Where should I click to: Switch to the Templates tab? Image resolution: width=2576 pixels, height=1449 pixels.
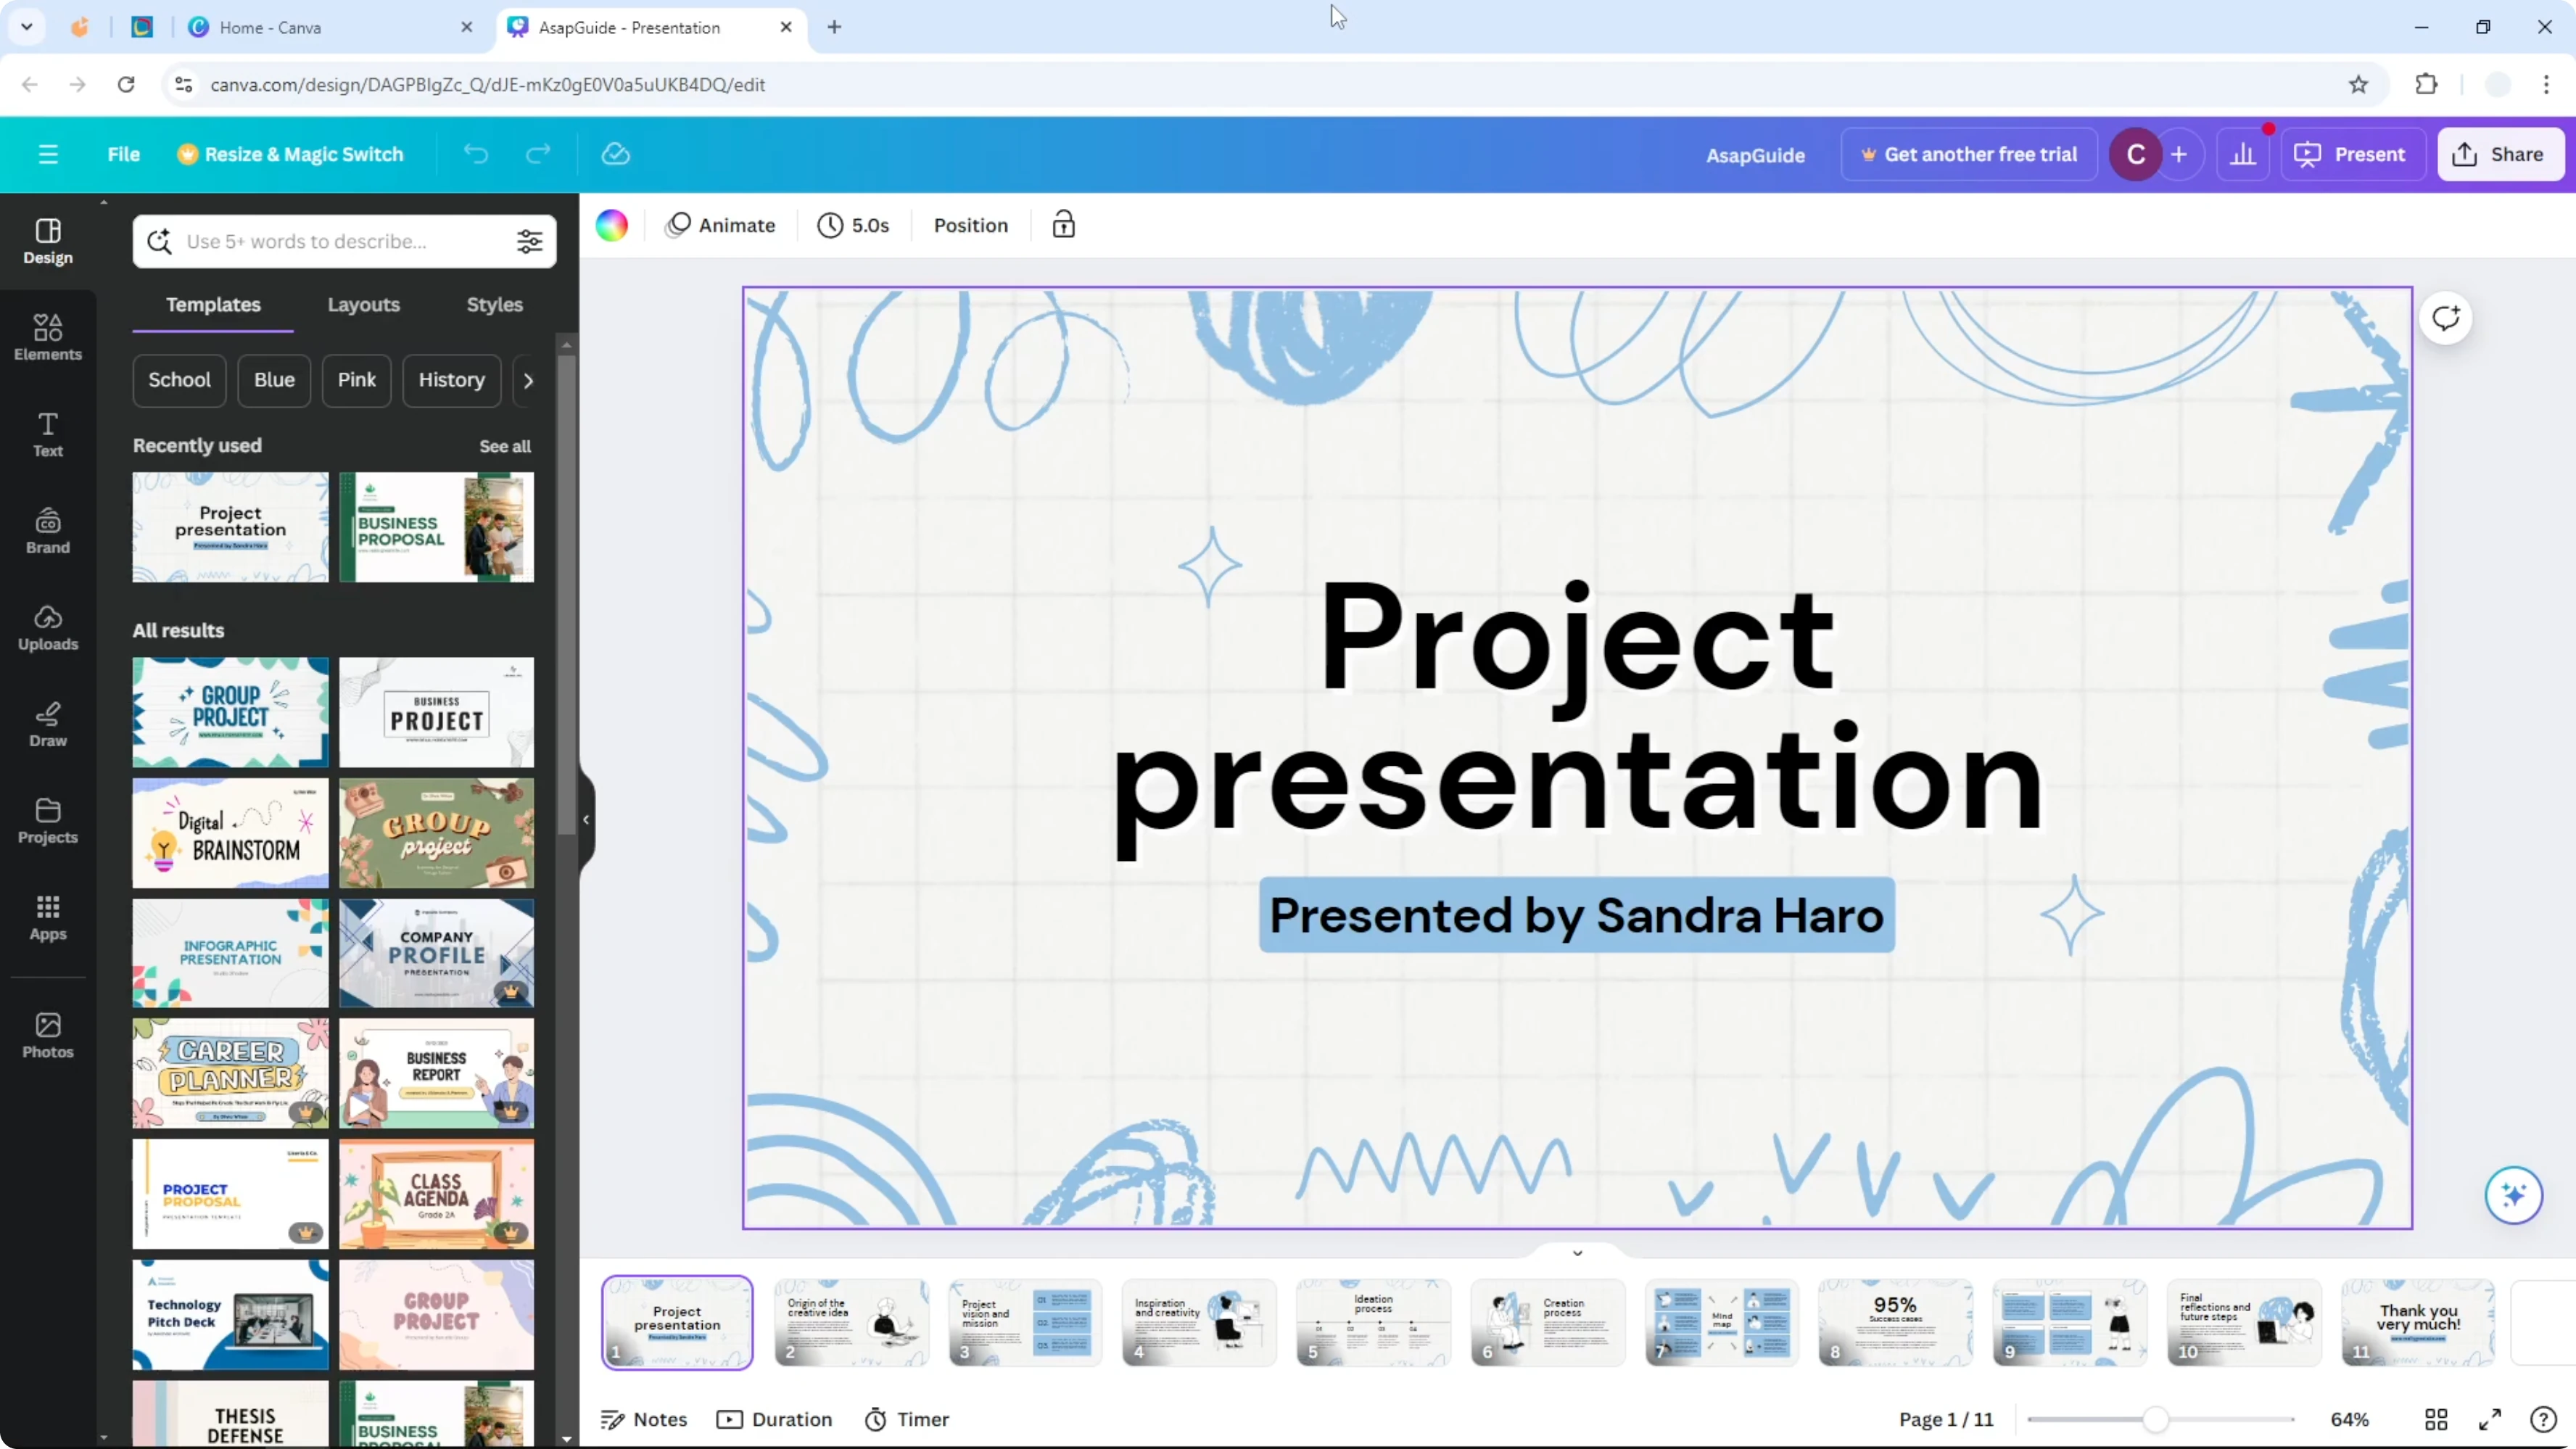(x=213, y=305)
